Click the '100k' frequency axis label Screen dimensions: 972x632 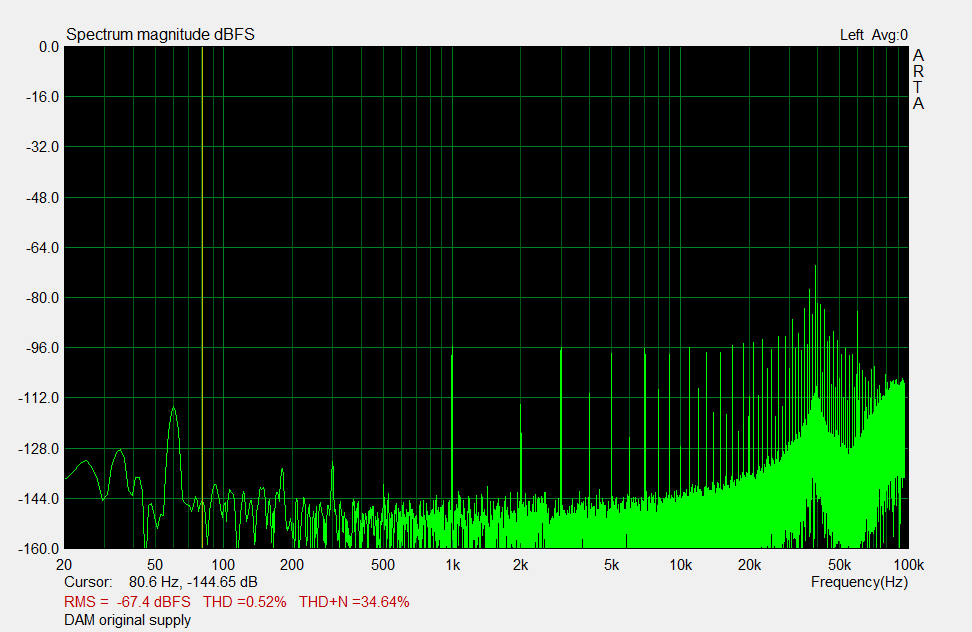(909, 565)
